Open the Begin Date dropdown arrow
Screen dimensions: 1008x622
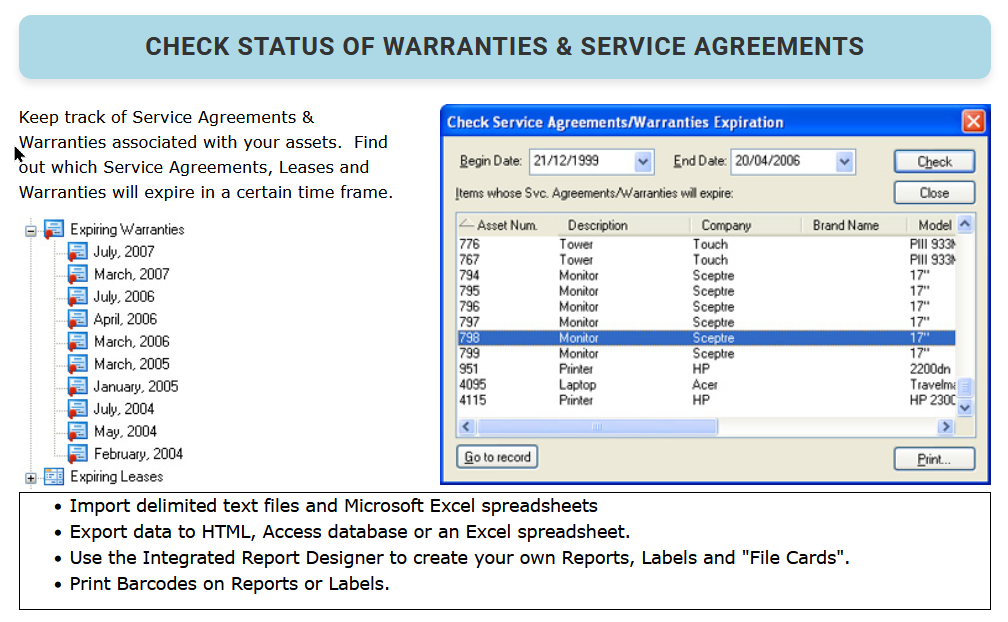[642, 162]
